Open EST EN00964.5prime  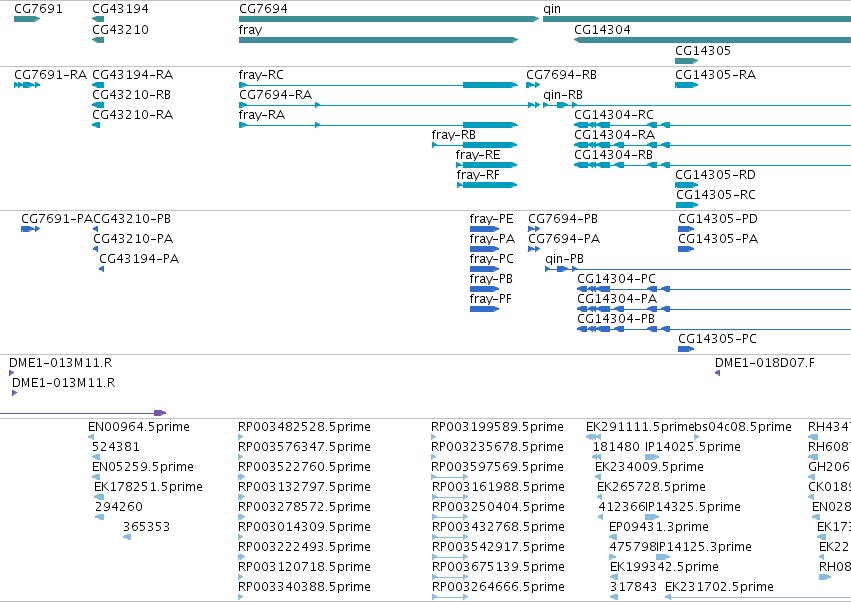coord(139,427)
